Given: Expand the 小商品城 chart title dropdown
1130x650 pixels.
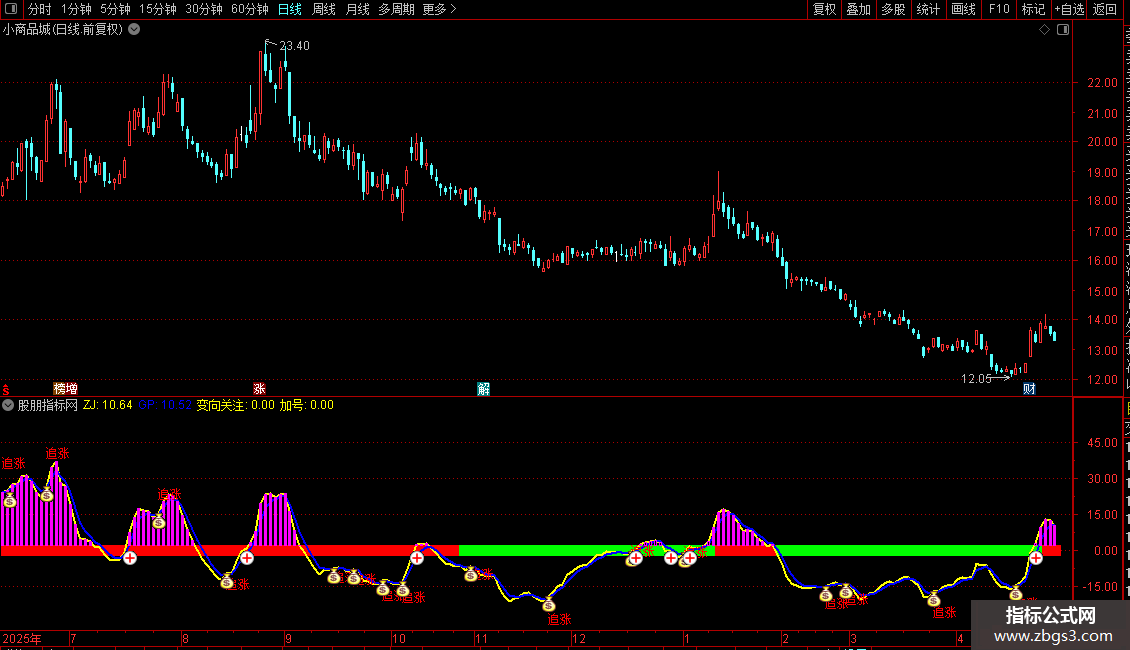Looking at the screenshot, I should pos(134,30).
